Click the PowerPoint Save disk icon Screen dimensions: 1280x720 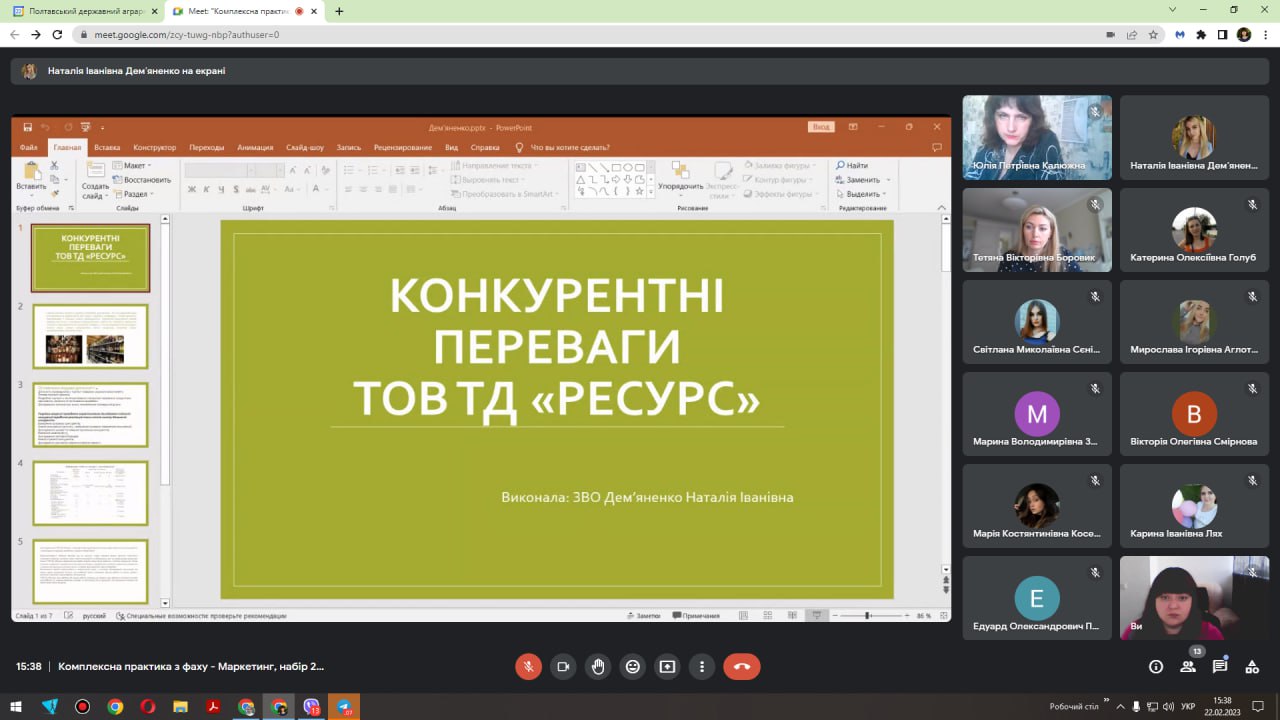tap(28, 127)
